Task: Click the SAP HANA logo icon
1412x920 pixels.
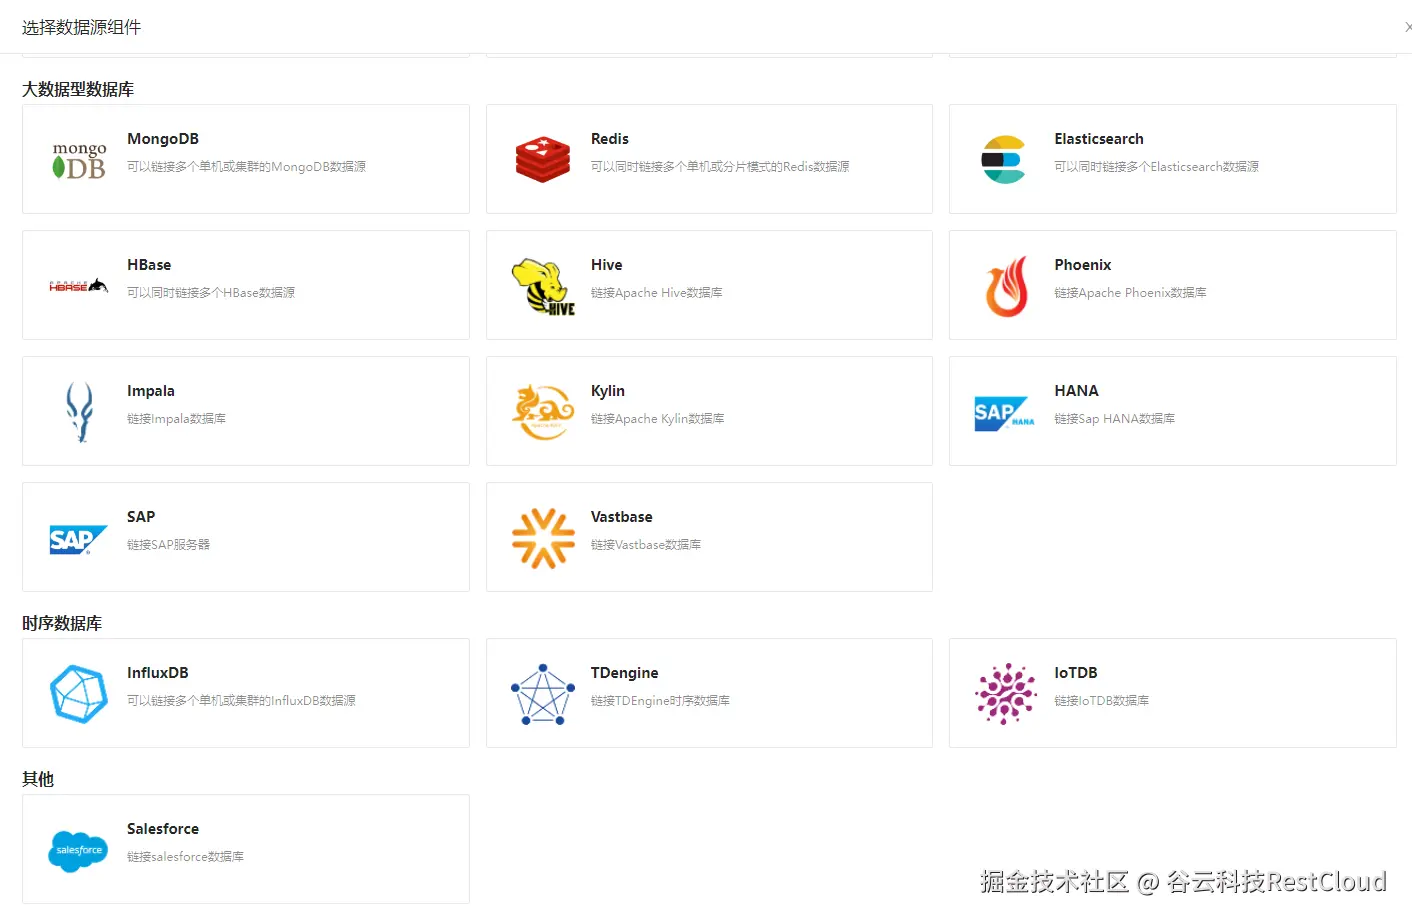Action: (x=1005, y=413)
